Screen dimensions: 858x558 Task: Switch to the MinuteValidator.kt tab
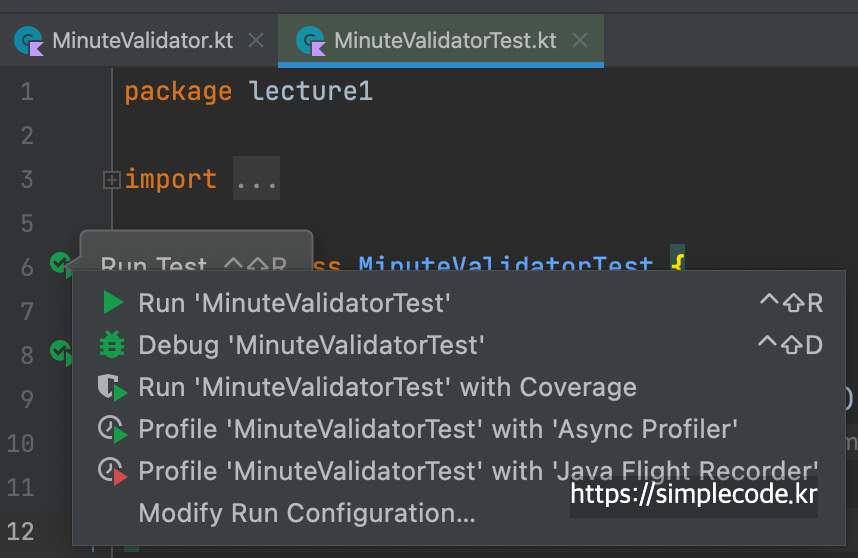[x=142, y=41]
